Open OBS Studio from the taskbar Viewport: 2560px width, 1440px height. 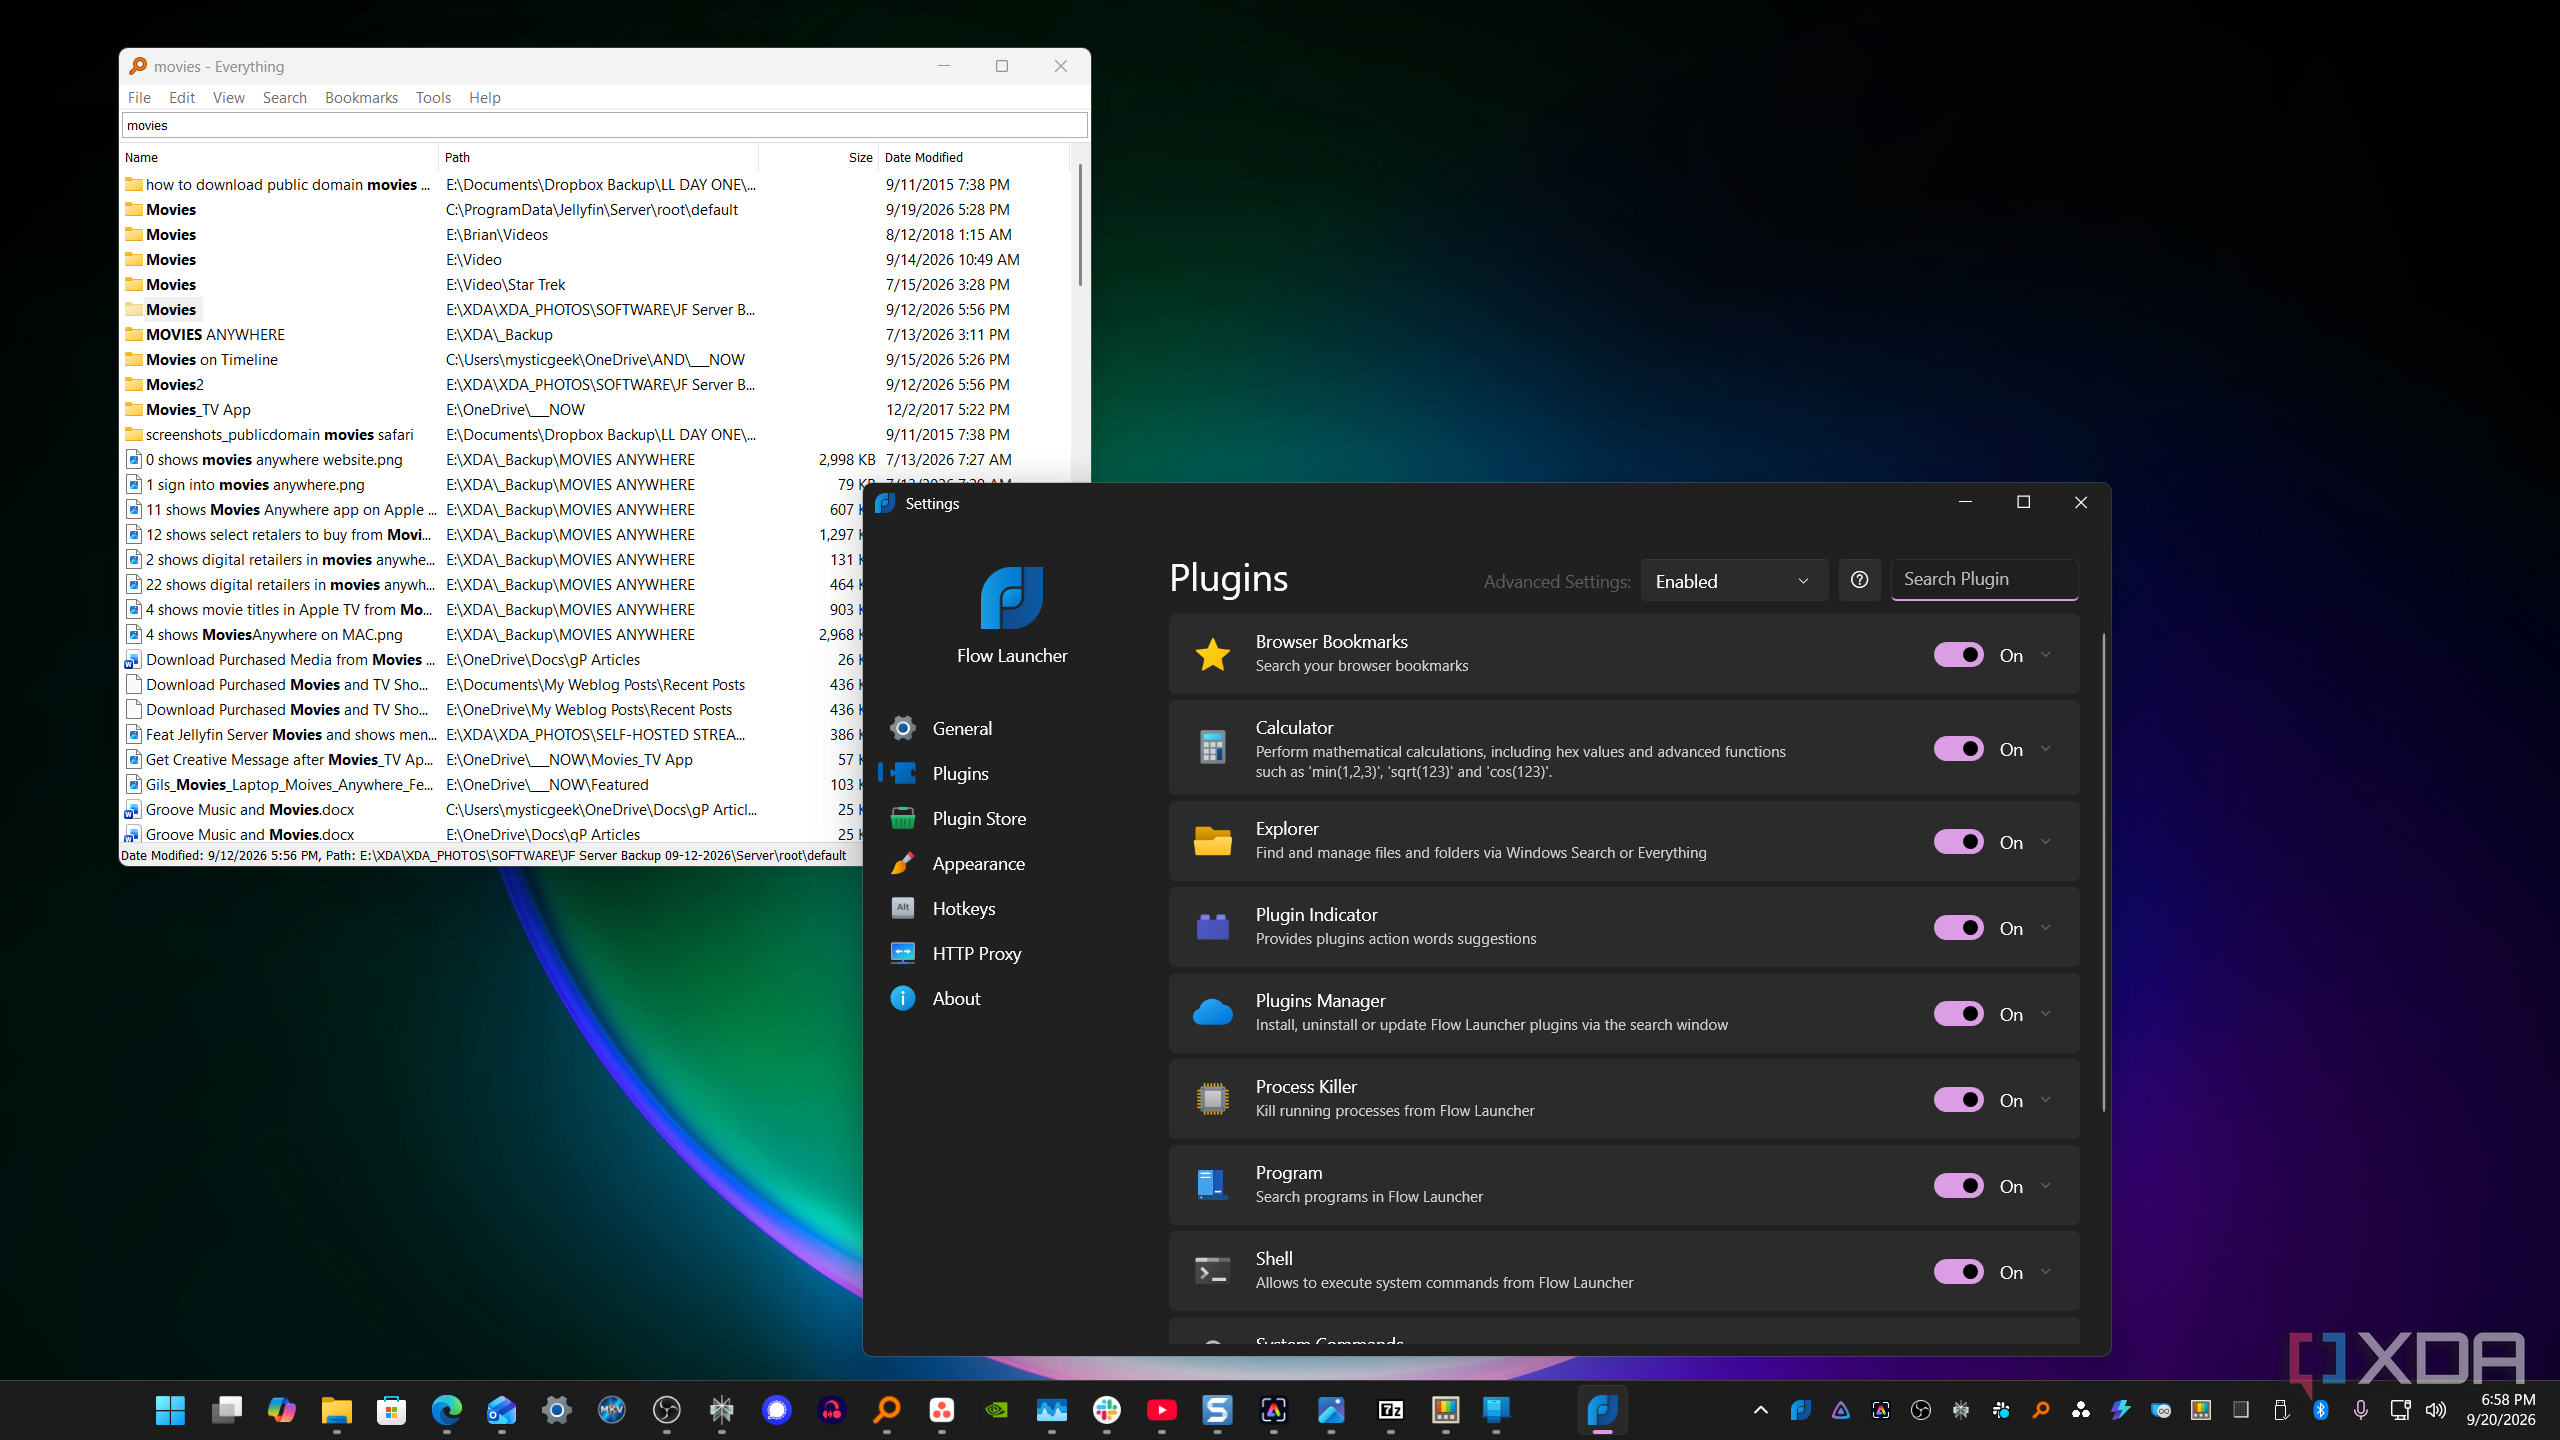pyautogui.click(x=666, y=1410)
